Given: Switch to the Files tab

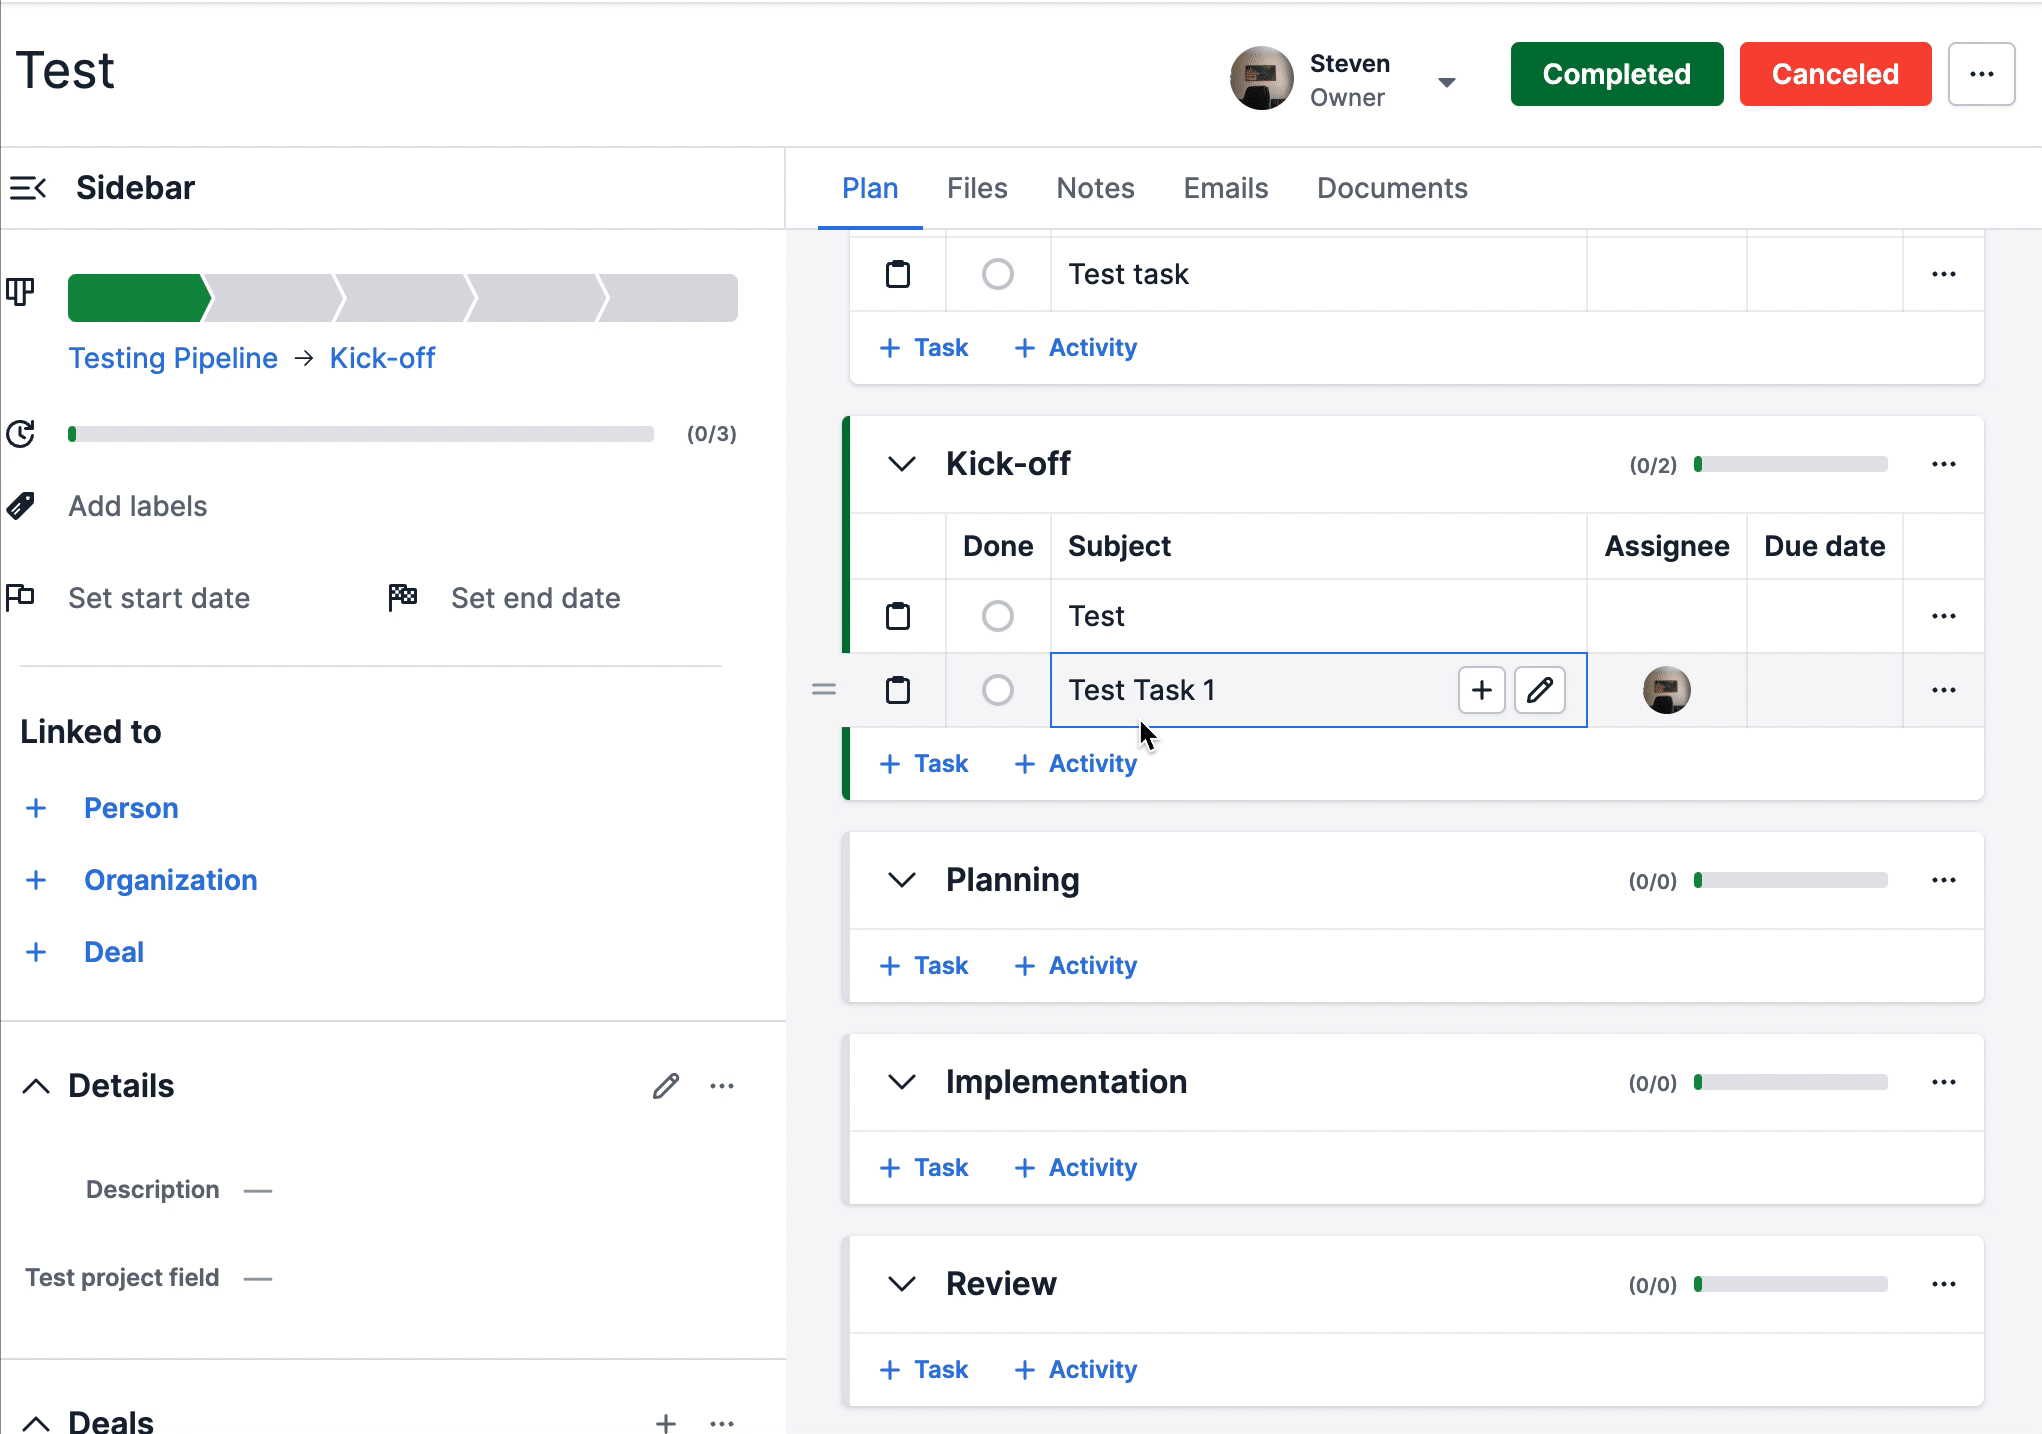Looking at the screenshot, I should coord(976,188).
